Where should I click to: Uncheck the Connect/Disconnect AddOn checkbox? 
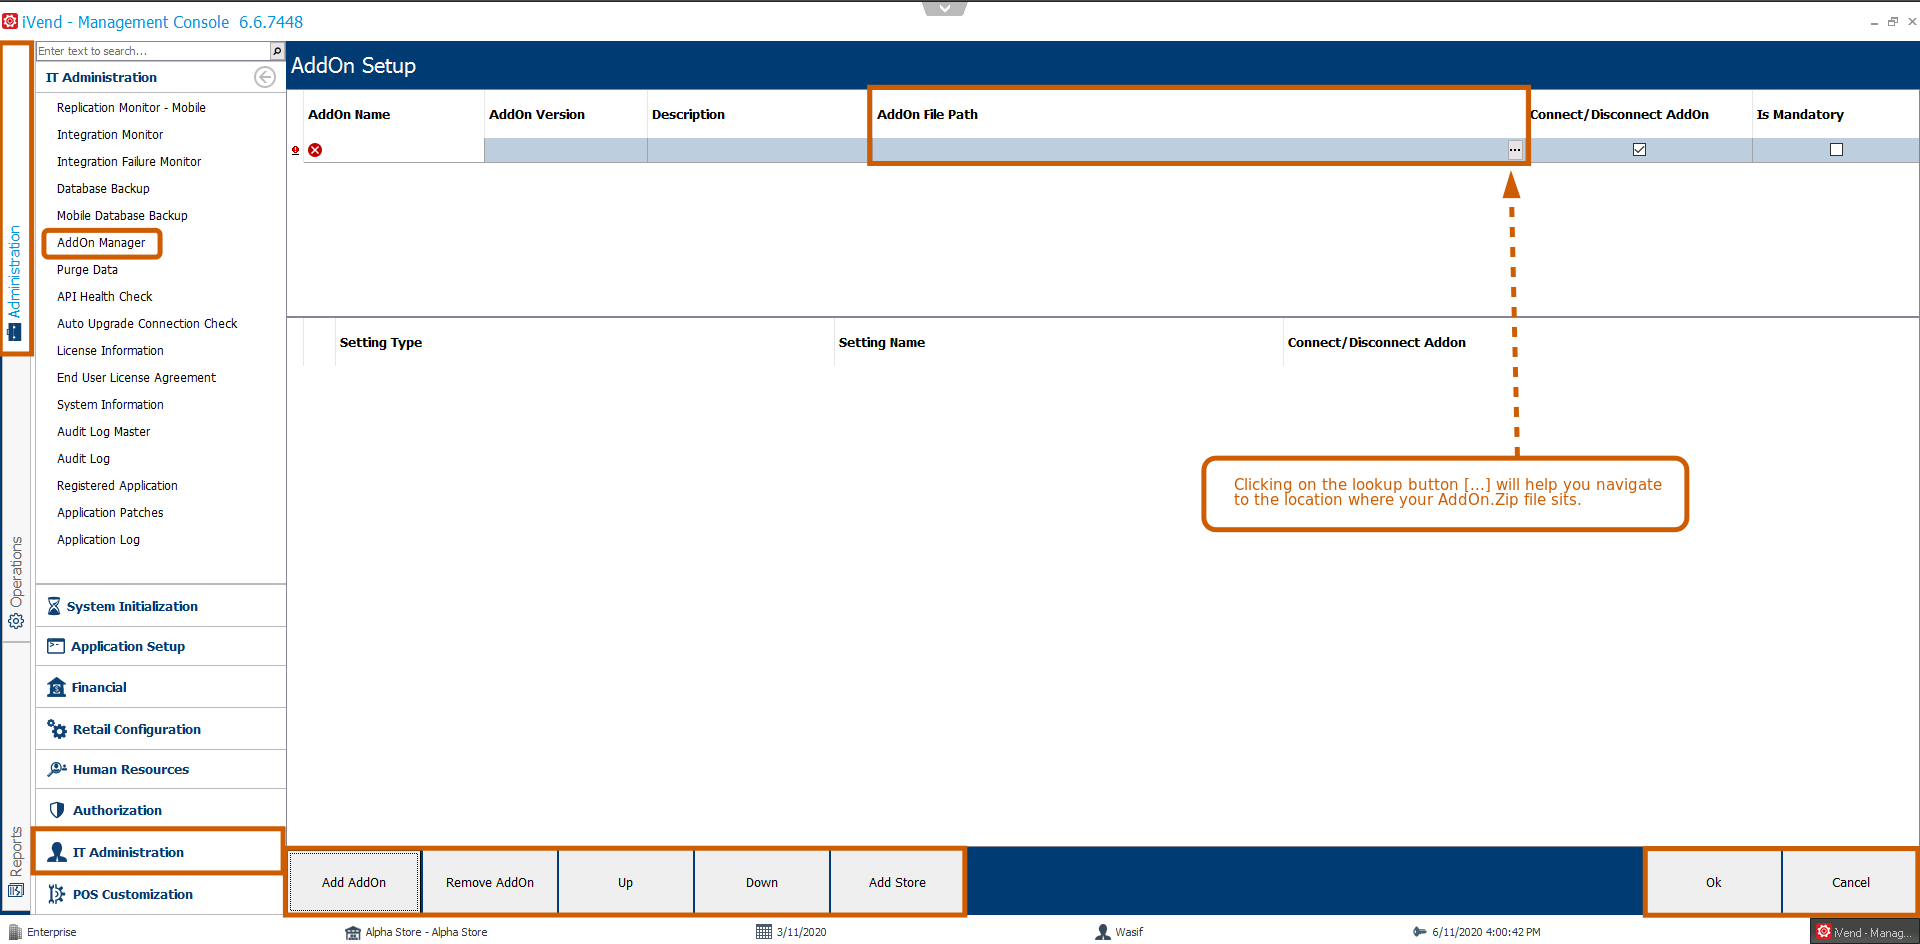point(1639,150)
